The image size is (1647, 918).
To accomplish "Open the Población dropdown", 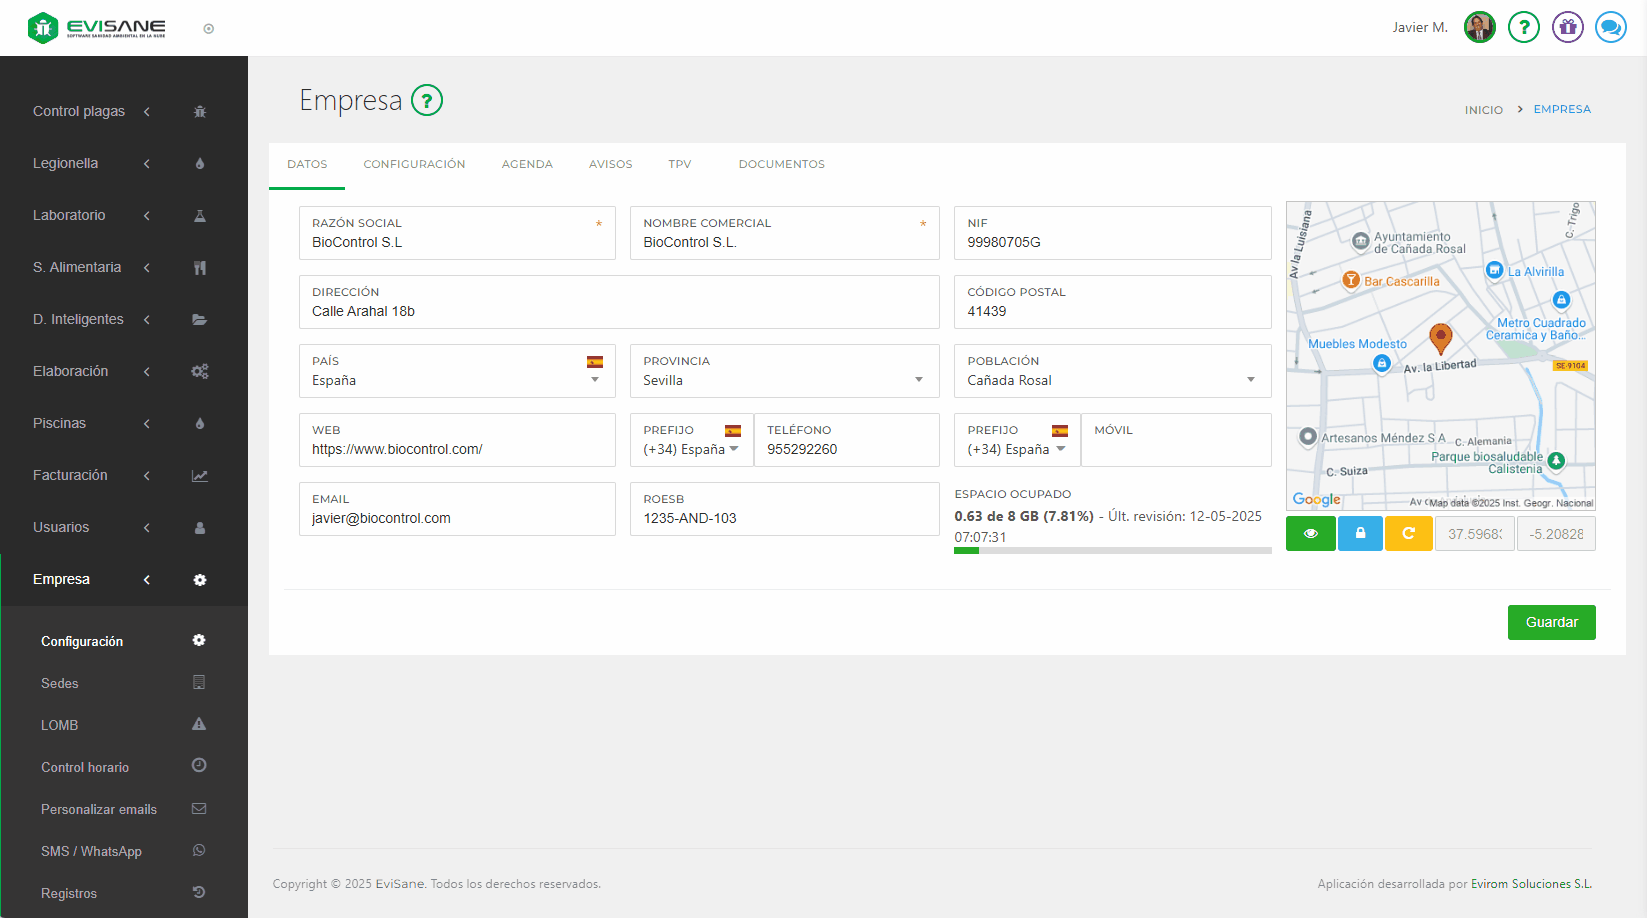I will point(1112,371).
